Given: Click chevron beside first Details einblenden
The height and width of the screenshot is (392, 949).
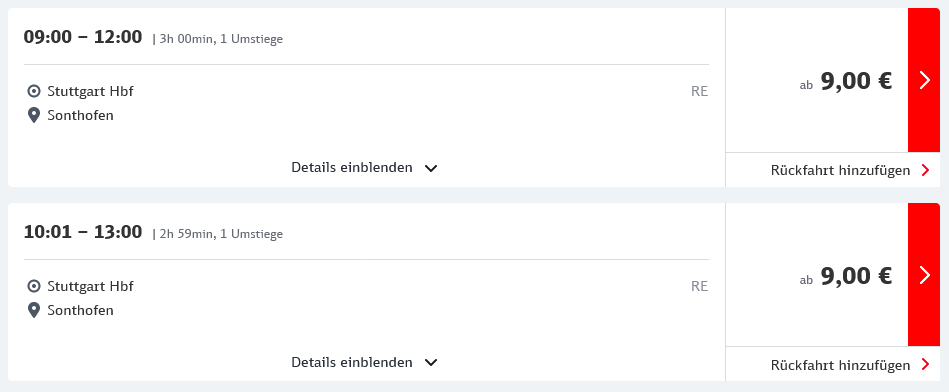Looking at the screenshot, I should (430, 168).
